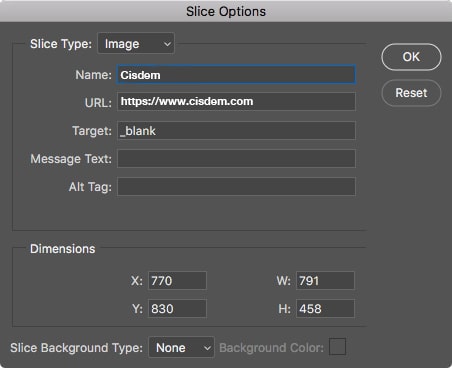The image size is (452, 368).
Task: Click the X dimension field showing 770
Action: click(x=177, y=281)
